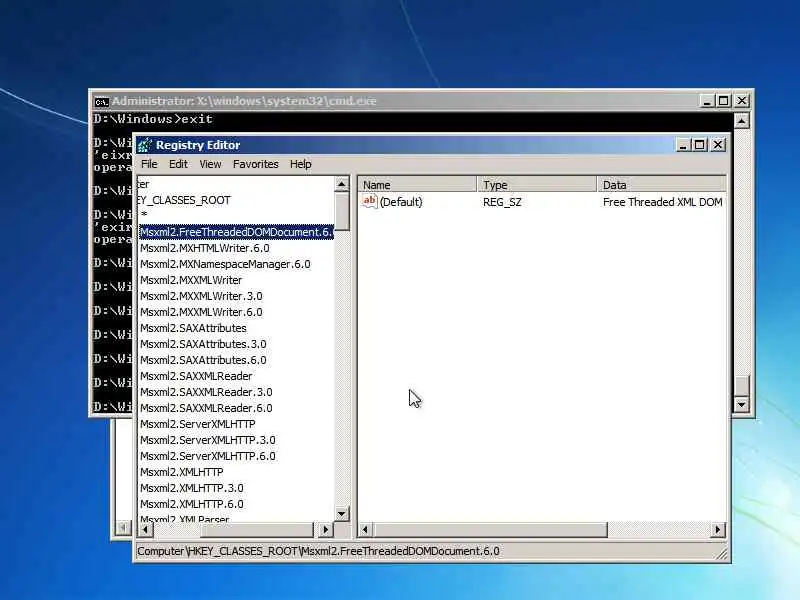800x600 pixels.
Task: Click the Registry Editor resize grip corner
Action: click(x=723, y=555)
